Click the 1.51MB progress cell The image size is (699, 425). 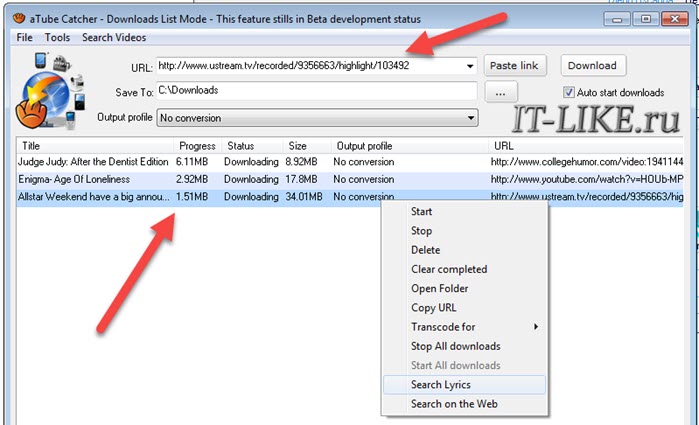click(x=192, y=197)
